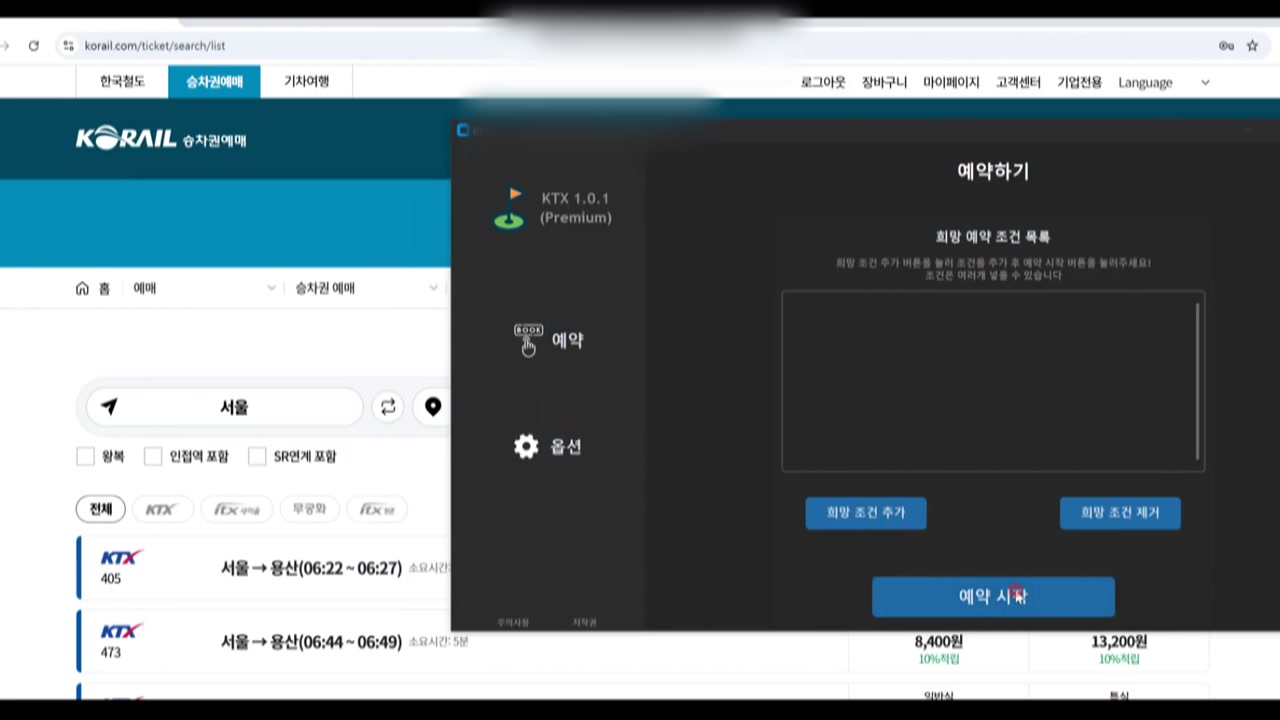Click the 희망 예약 조건 목록 heading
The width and height of the screenshot is (1280, 720).
993,237
